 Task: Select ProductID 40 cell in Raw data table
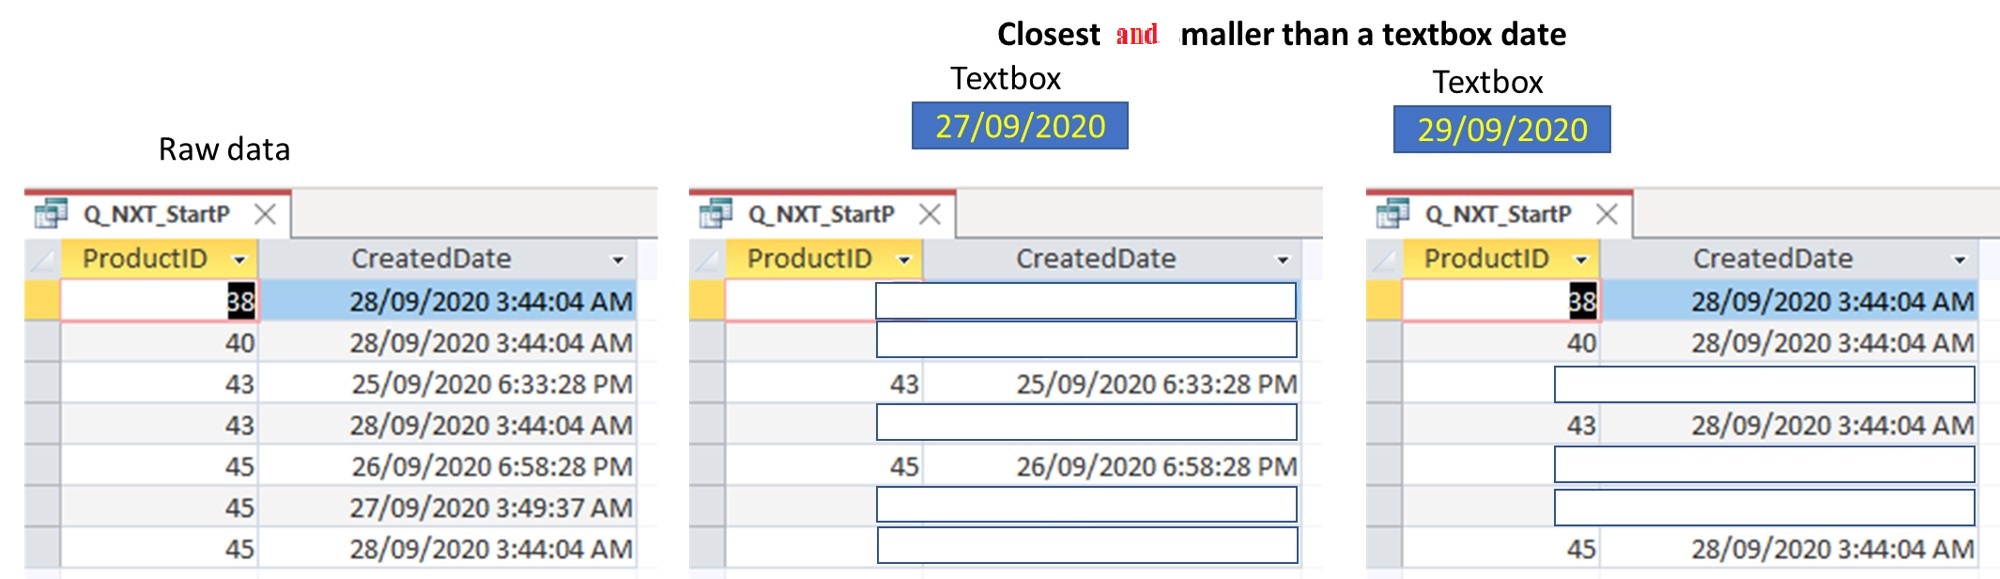tap(159, 343)
